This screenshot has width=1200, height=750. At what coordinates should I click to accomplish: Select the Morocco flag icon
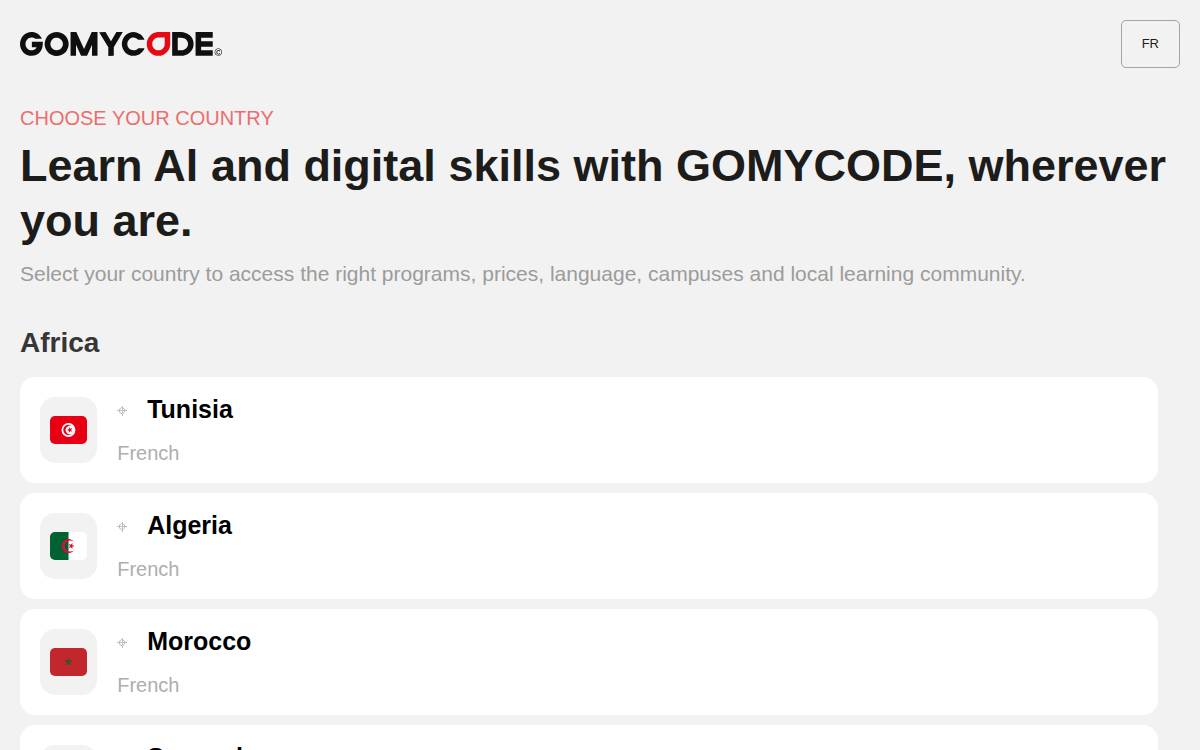(68, 662)
